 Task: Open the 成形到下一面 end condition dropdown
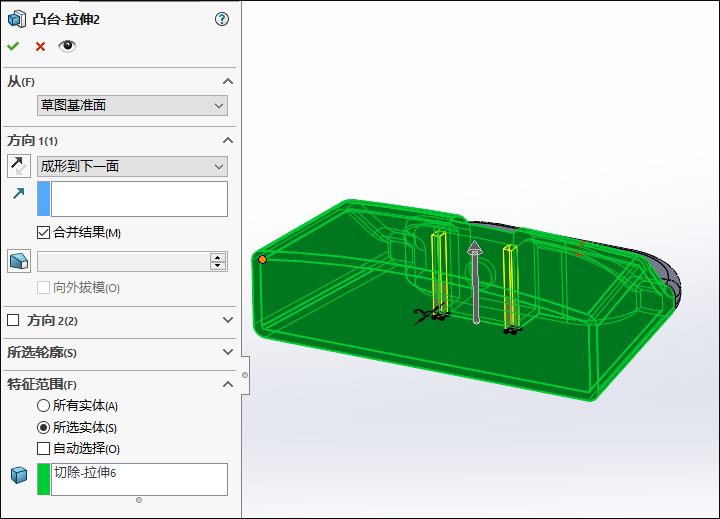(132, 166)
